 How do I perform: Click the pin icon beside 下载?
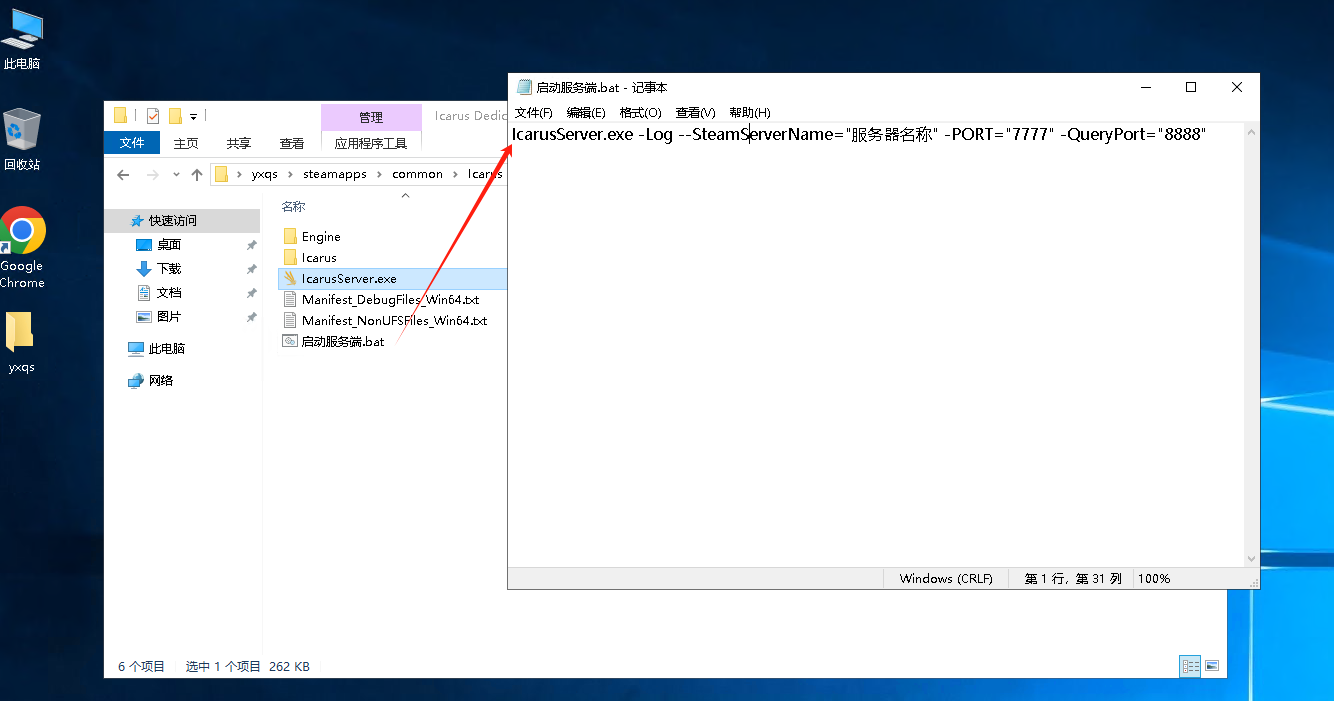pyautogui.click(x=251, y=269)
